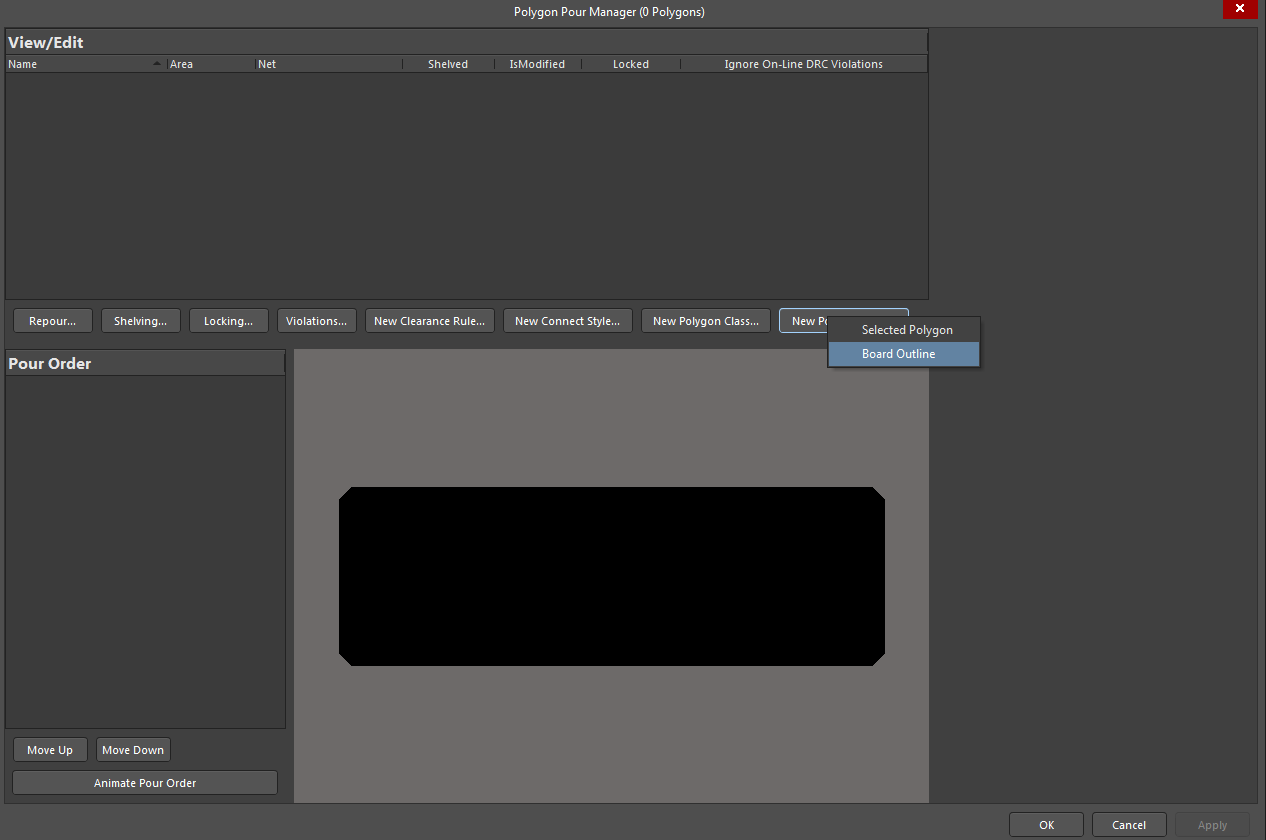Choose Board Outline from the popup menu
This screenshot has width=1266, height=840.
[x=898, y=354]
